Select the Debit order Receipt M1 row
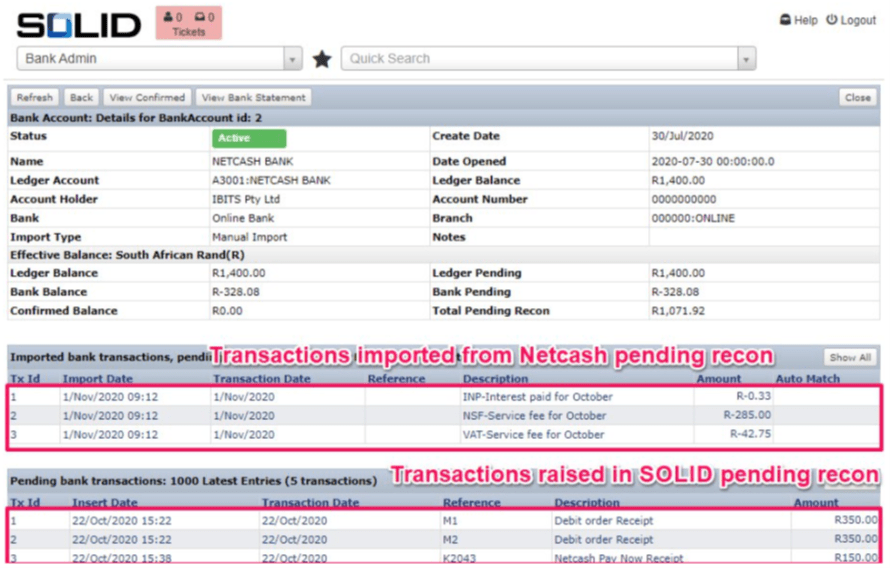890x568 pixels. 605,520
